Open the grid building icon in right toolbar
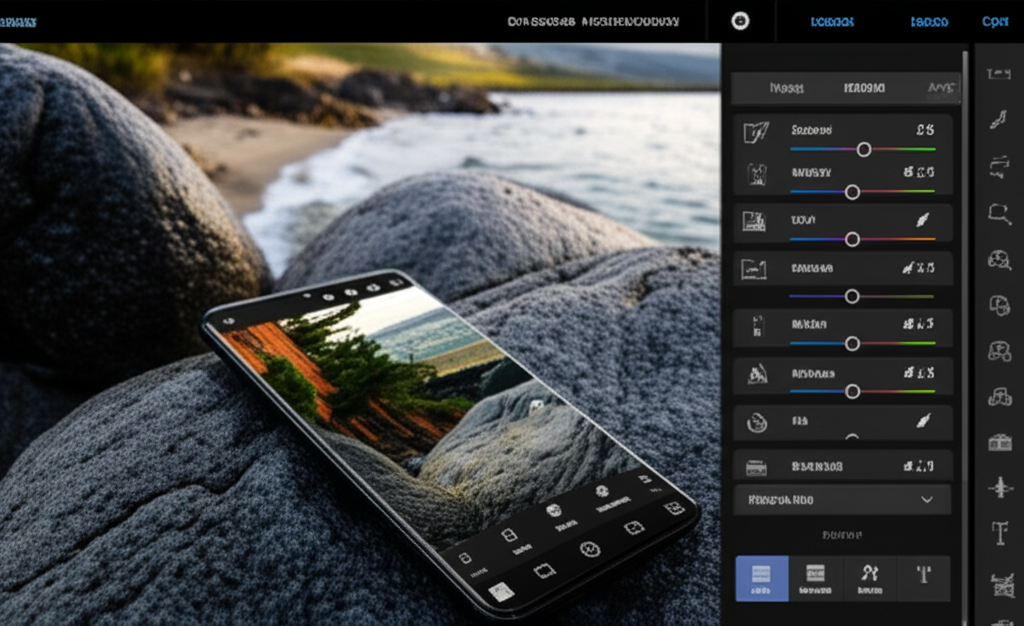Image resolution: width=1024 pixels, height=626 pixels. point(1000,443)
